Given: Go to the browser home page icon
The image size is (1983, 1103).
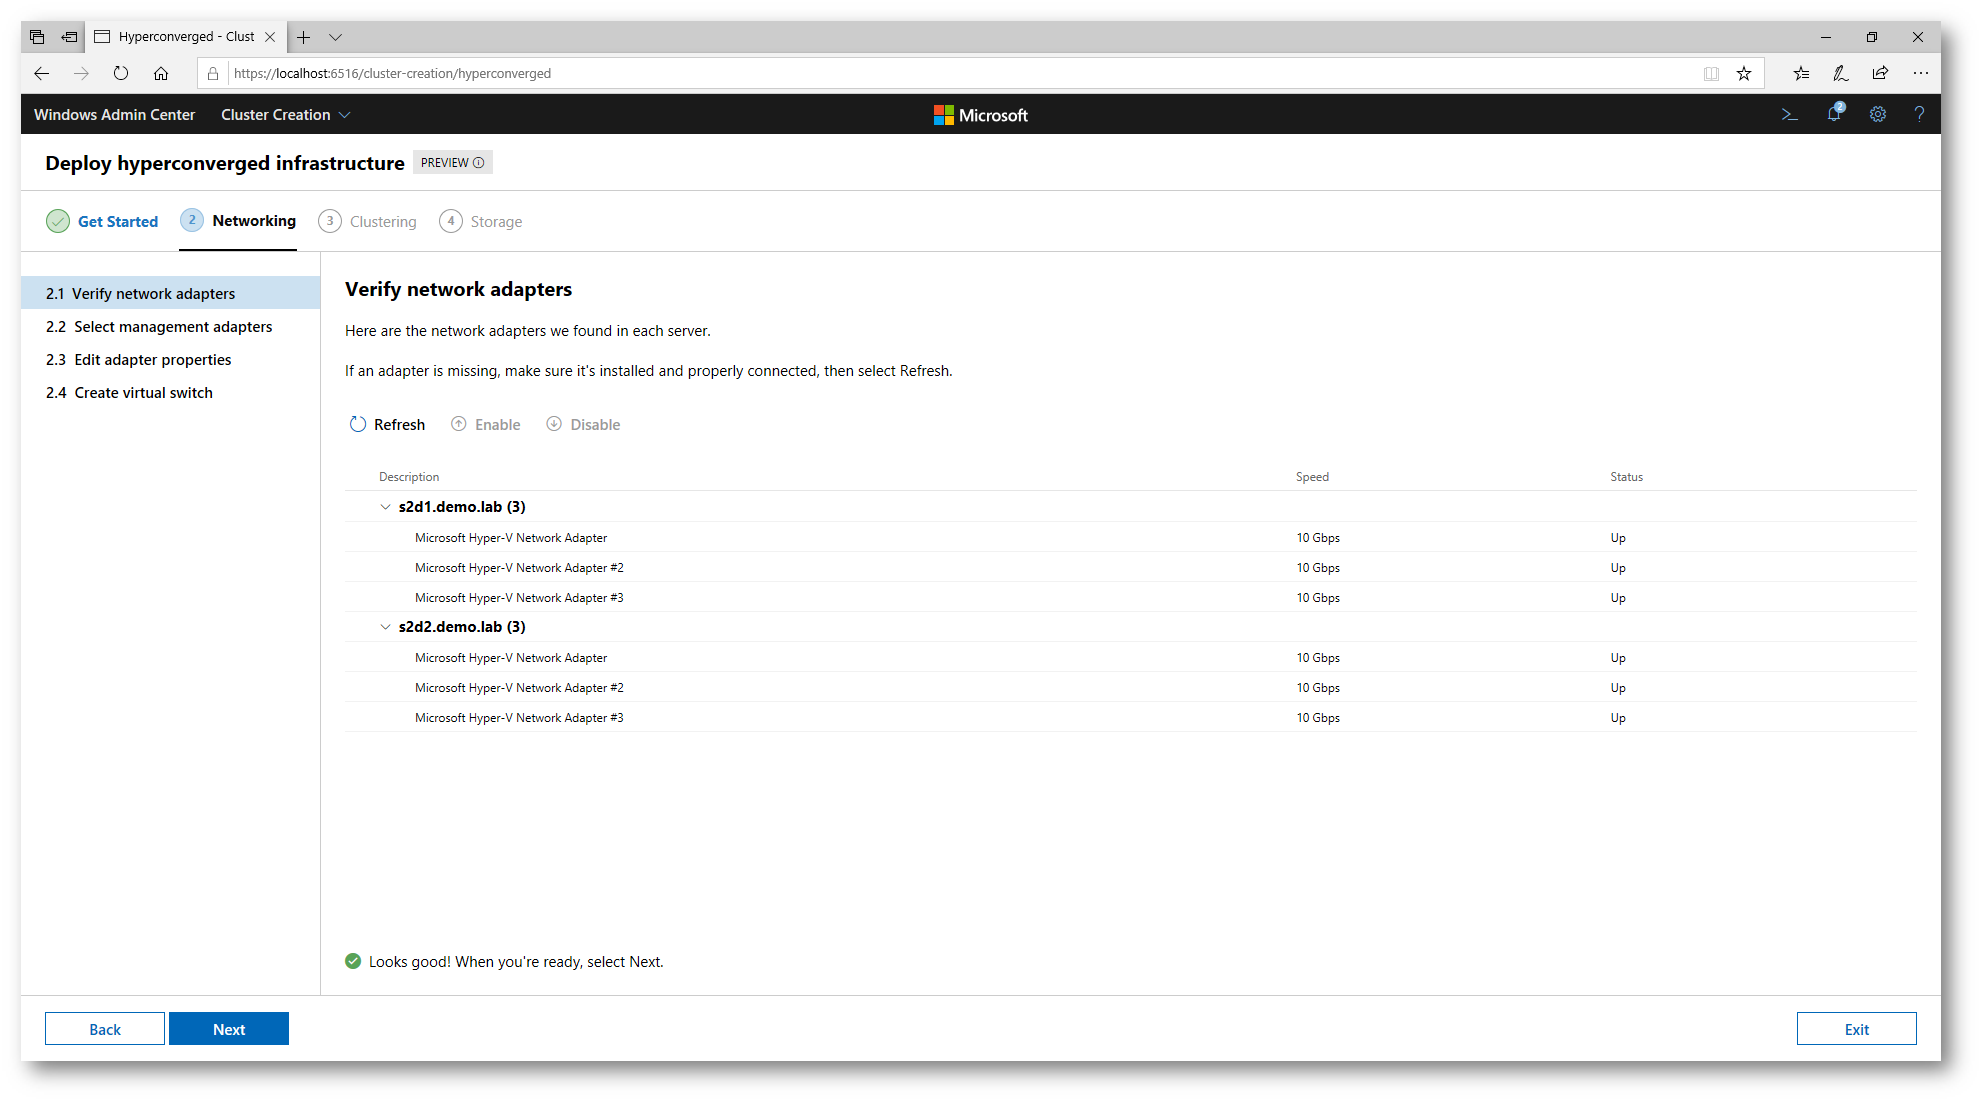Looking at the screenshot, I should 161,73.
